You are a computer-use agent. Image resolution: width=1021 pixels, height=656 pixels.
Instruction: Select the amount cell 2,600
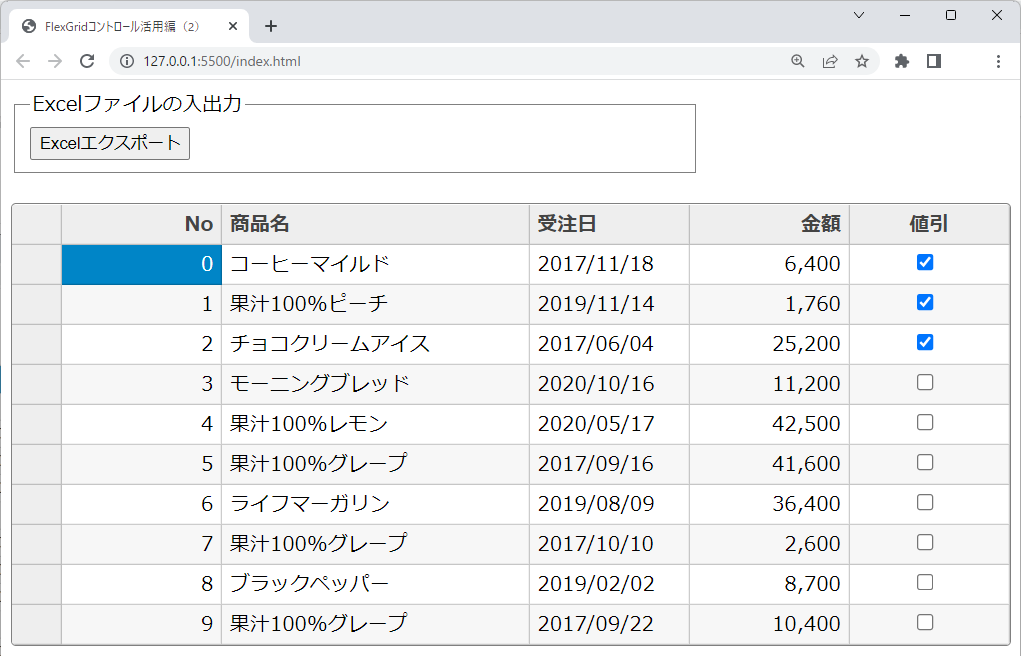[770, 545]
